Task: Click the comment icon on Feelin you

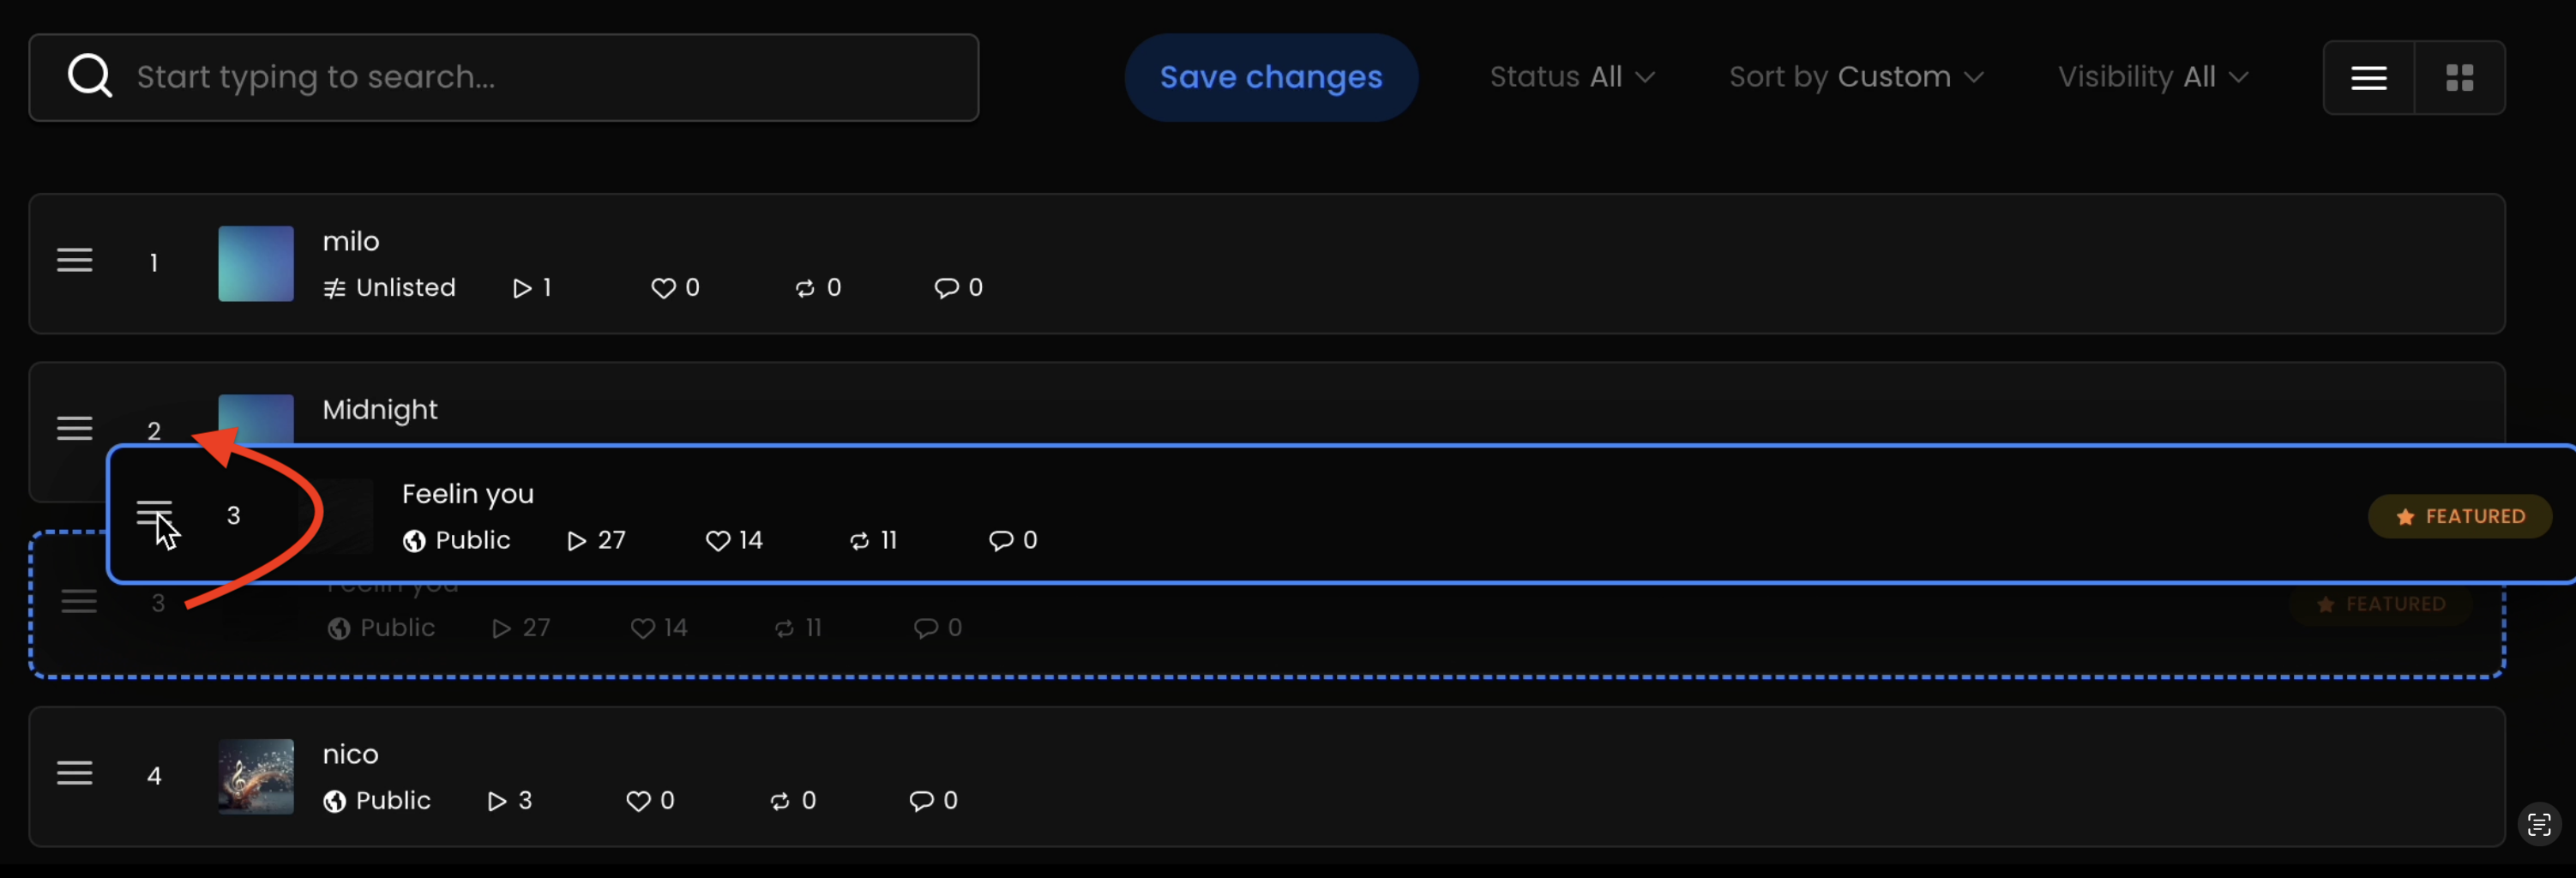Action: (1000, 541)
